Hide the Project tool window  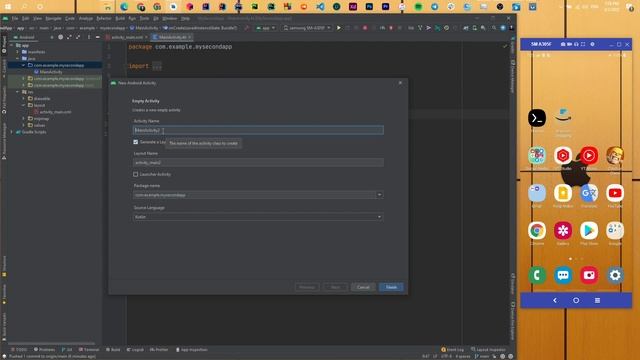pyautogui.click(x=98, y=37)
